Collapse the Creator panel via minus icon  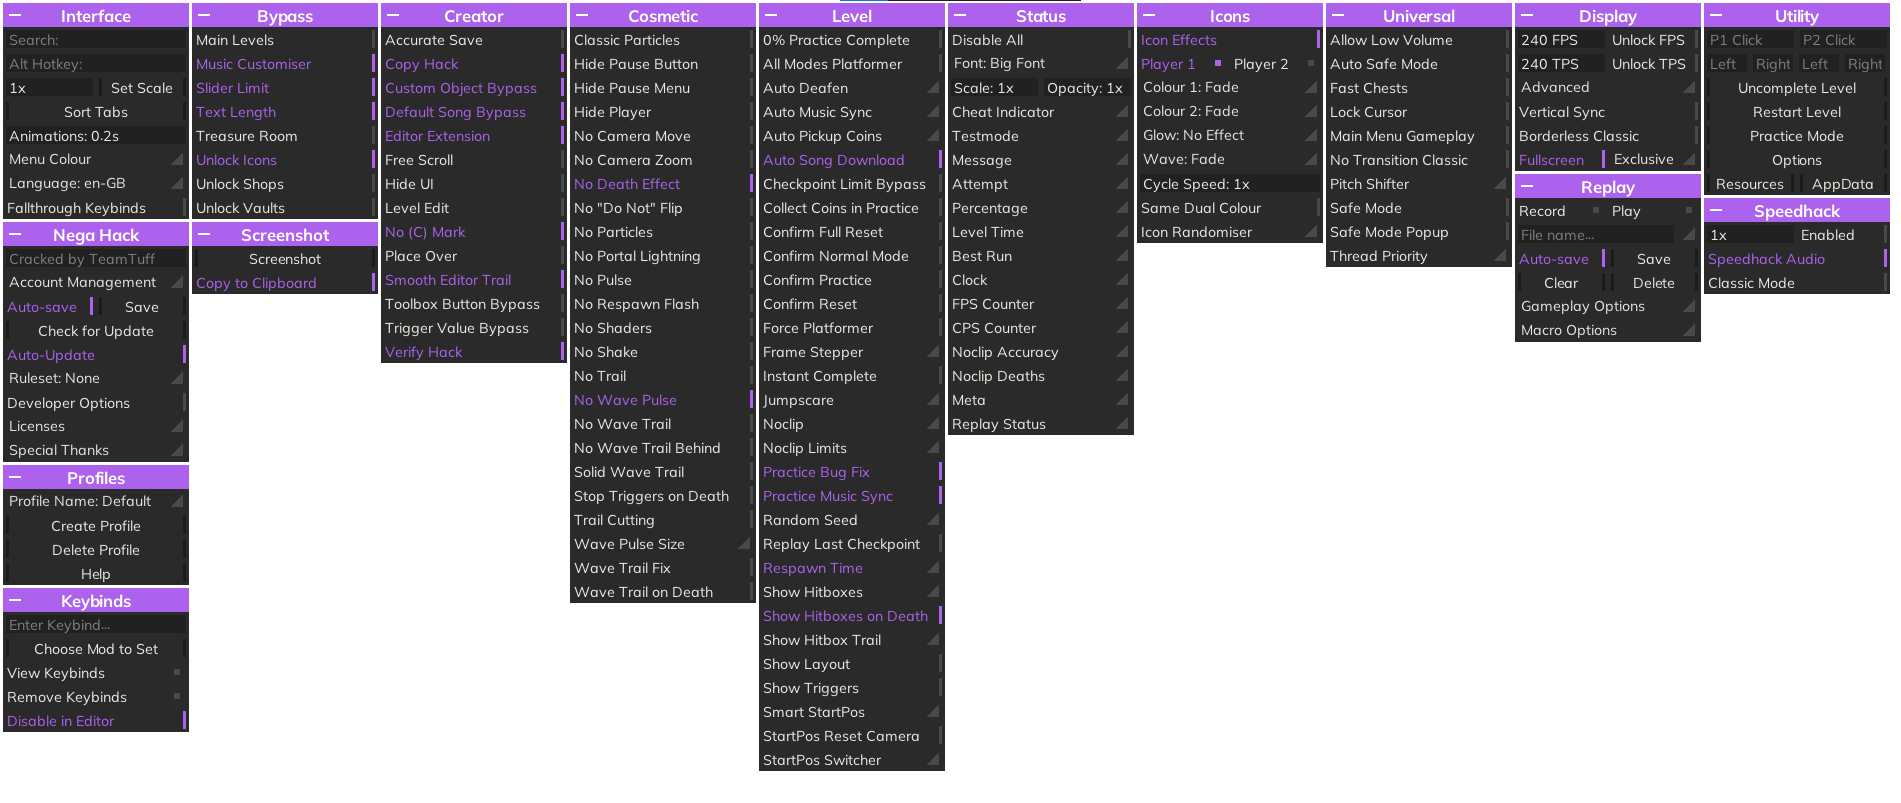coord(394,16)
